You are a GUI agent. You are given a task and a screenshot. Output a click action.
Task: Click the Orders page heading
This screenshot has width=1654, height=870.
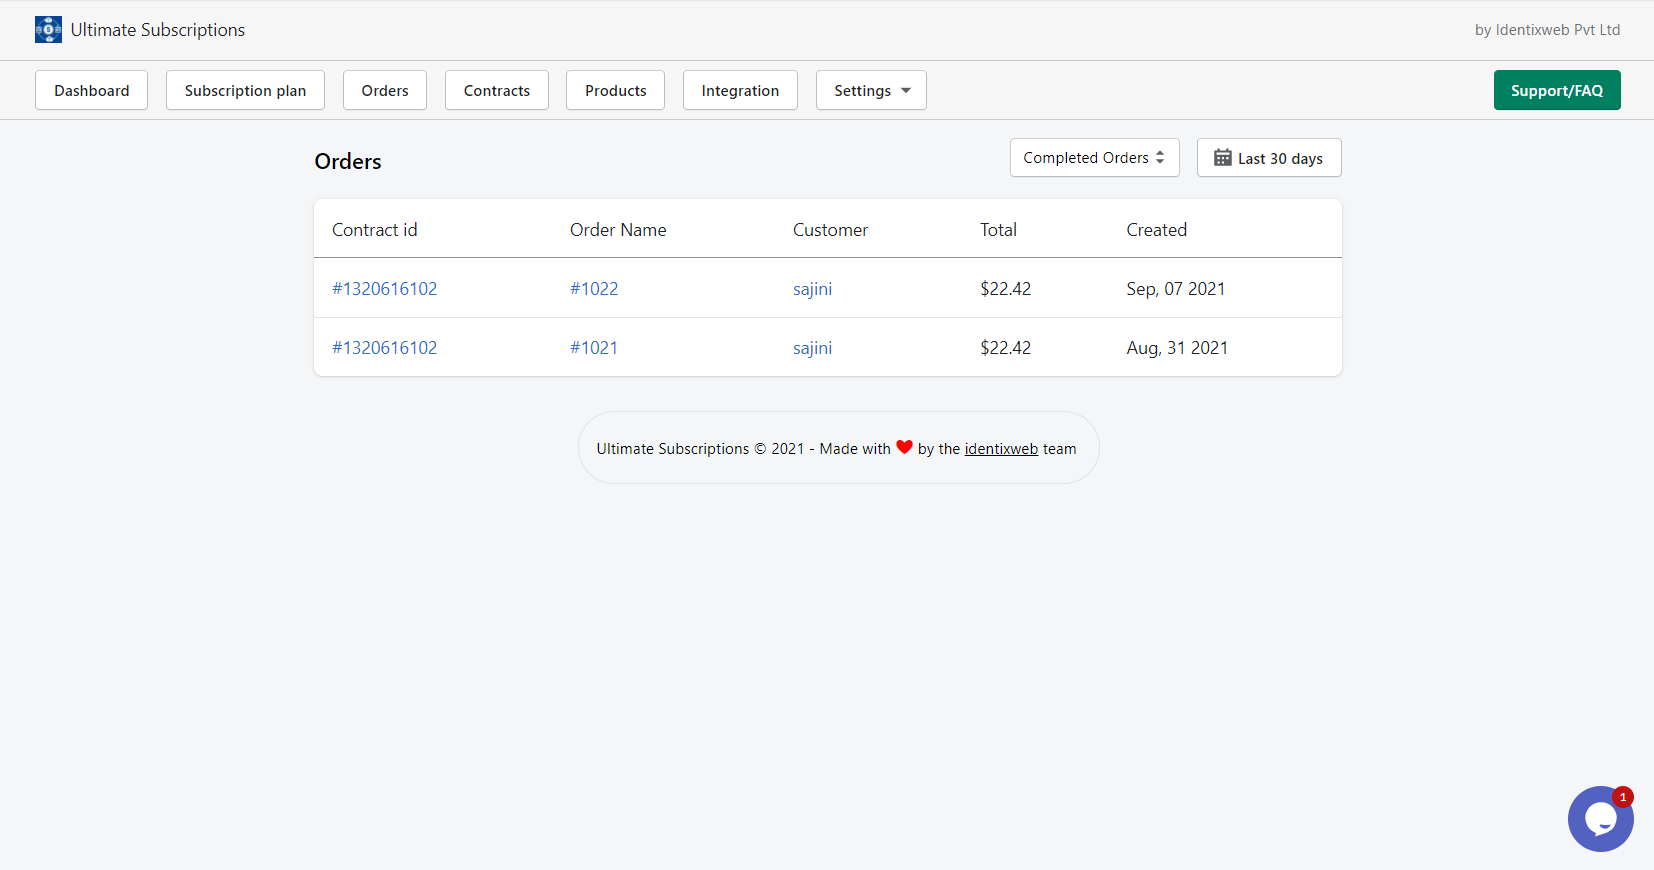[x=348, y=161]
